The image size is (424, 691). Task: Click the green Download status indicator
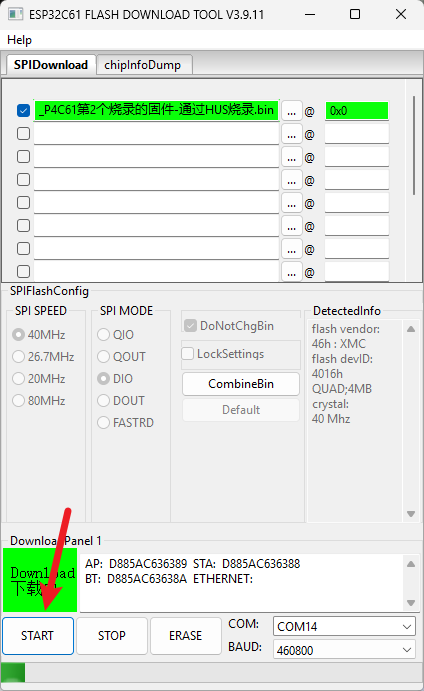tap(40, 580)
